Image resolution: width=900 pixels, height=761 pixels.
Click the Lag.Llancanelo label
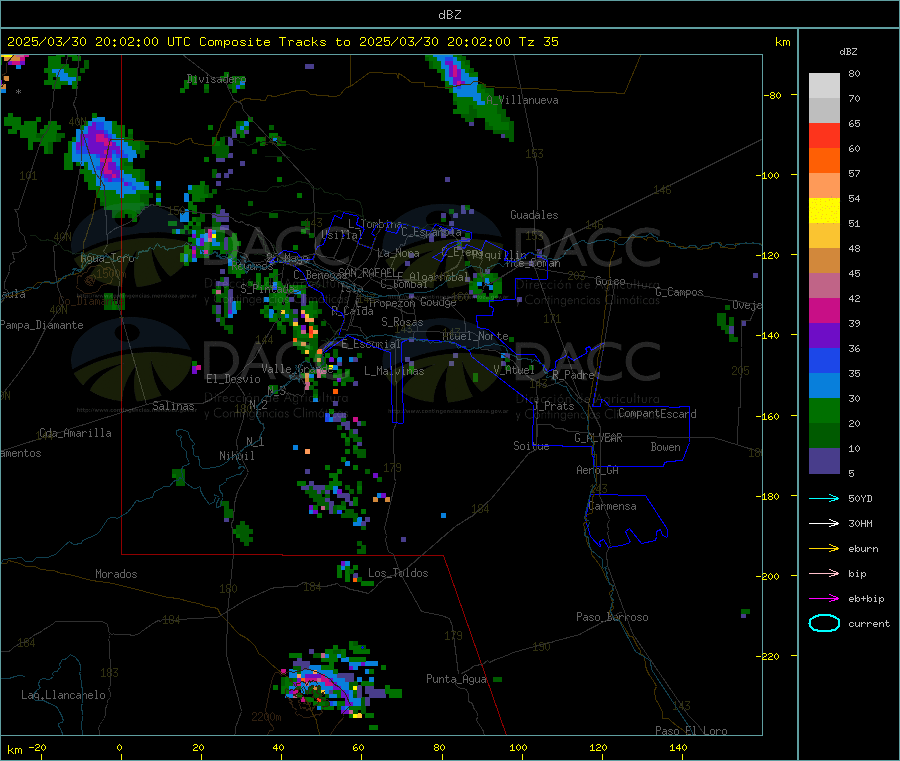(63, 695)
